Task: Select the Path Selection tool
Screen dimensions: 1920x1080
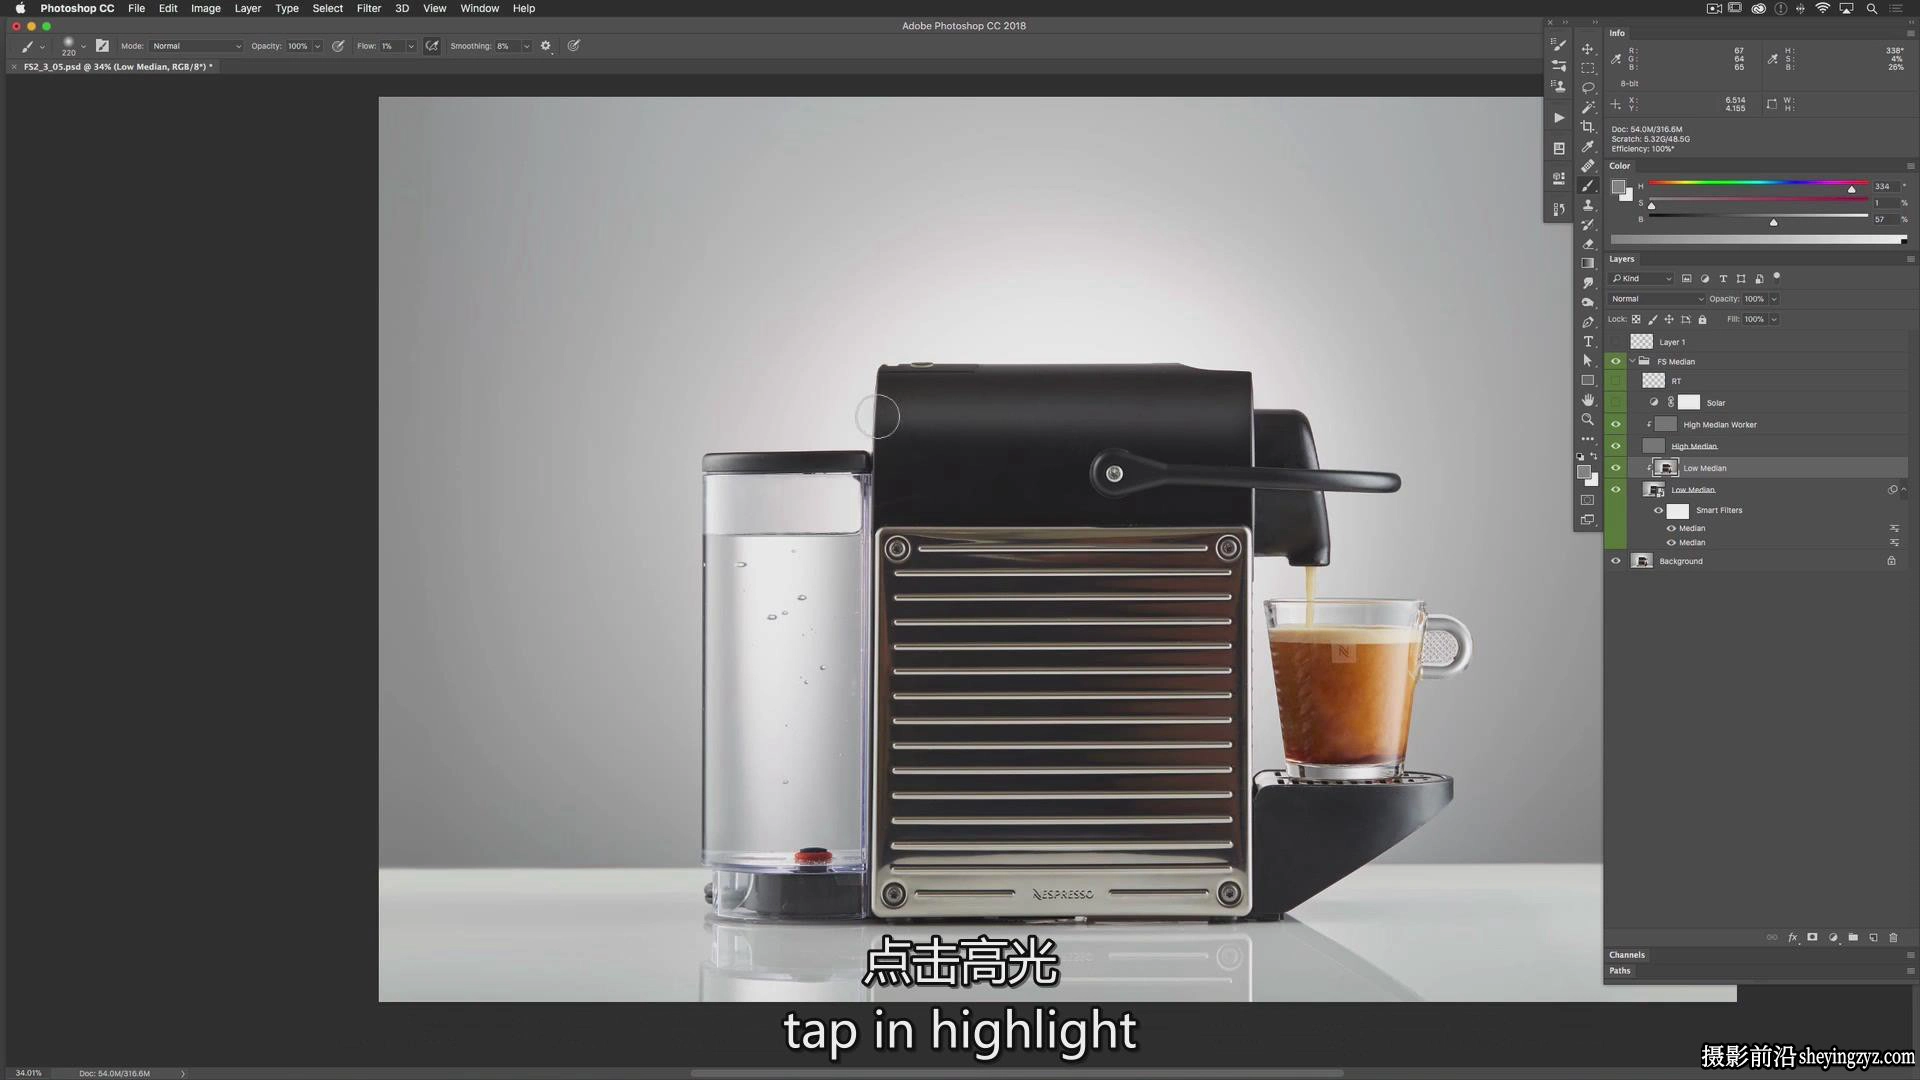Action: (x=1587, y=361)
